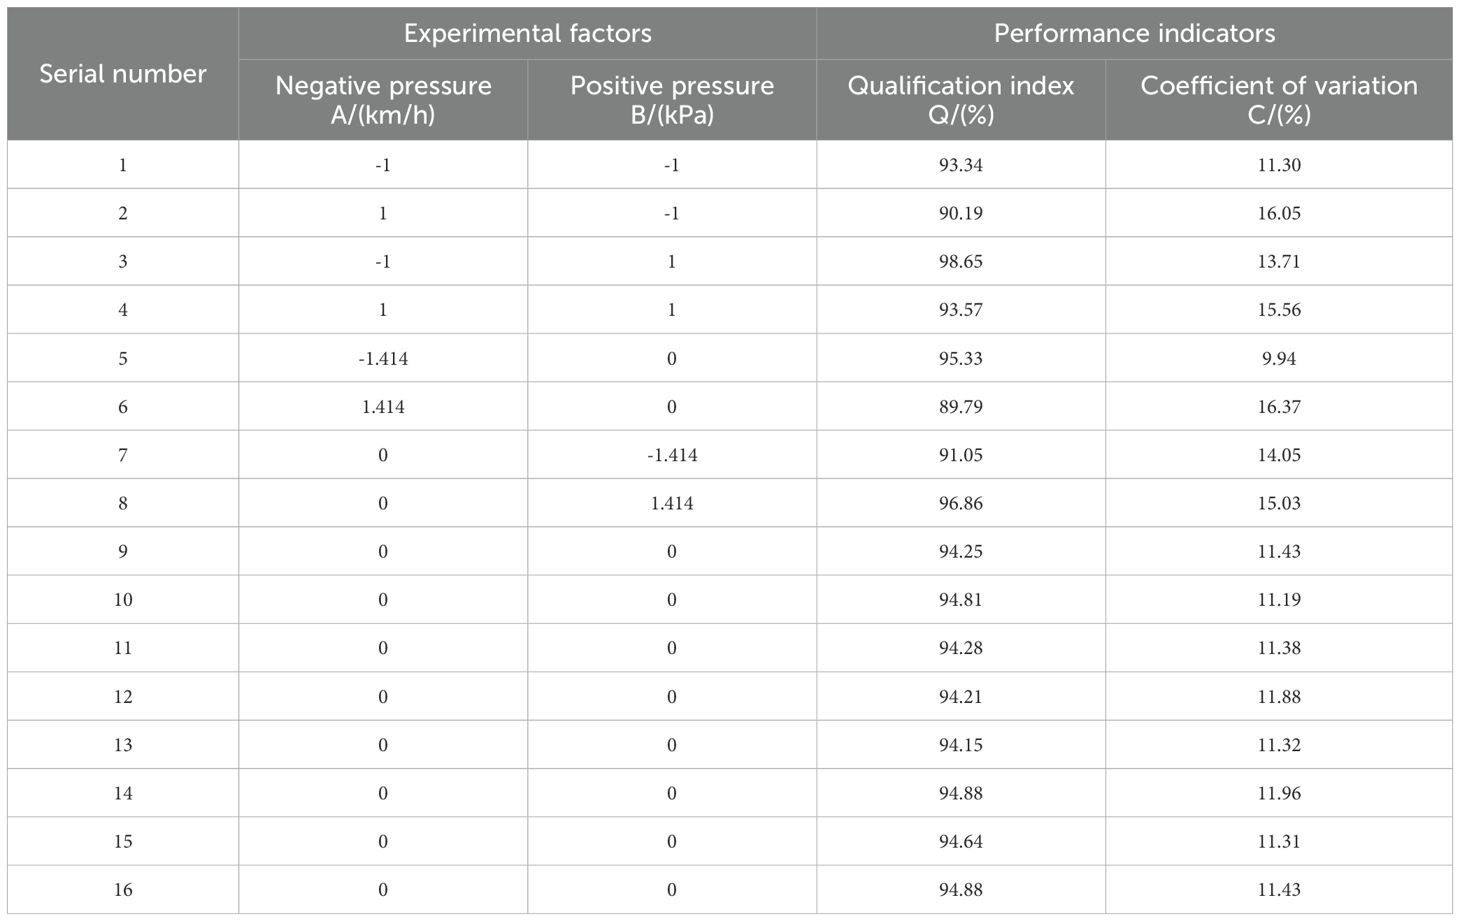Select serial number 16 cell
1460x921 pixels.
[x=122, y=890]
